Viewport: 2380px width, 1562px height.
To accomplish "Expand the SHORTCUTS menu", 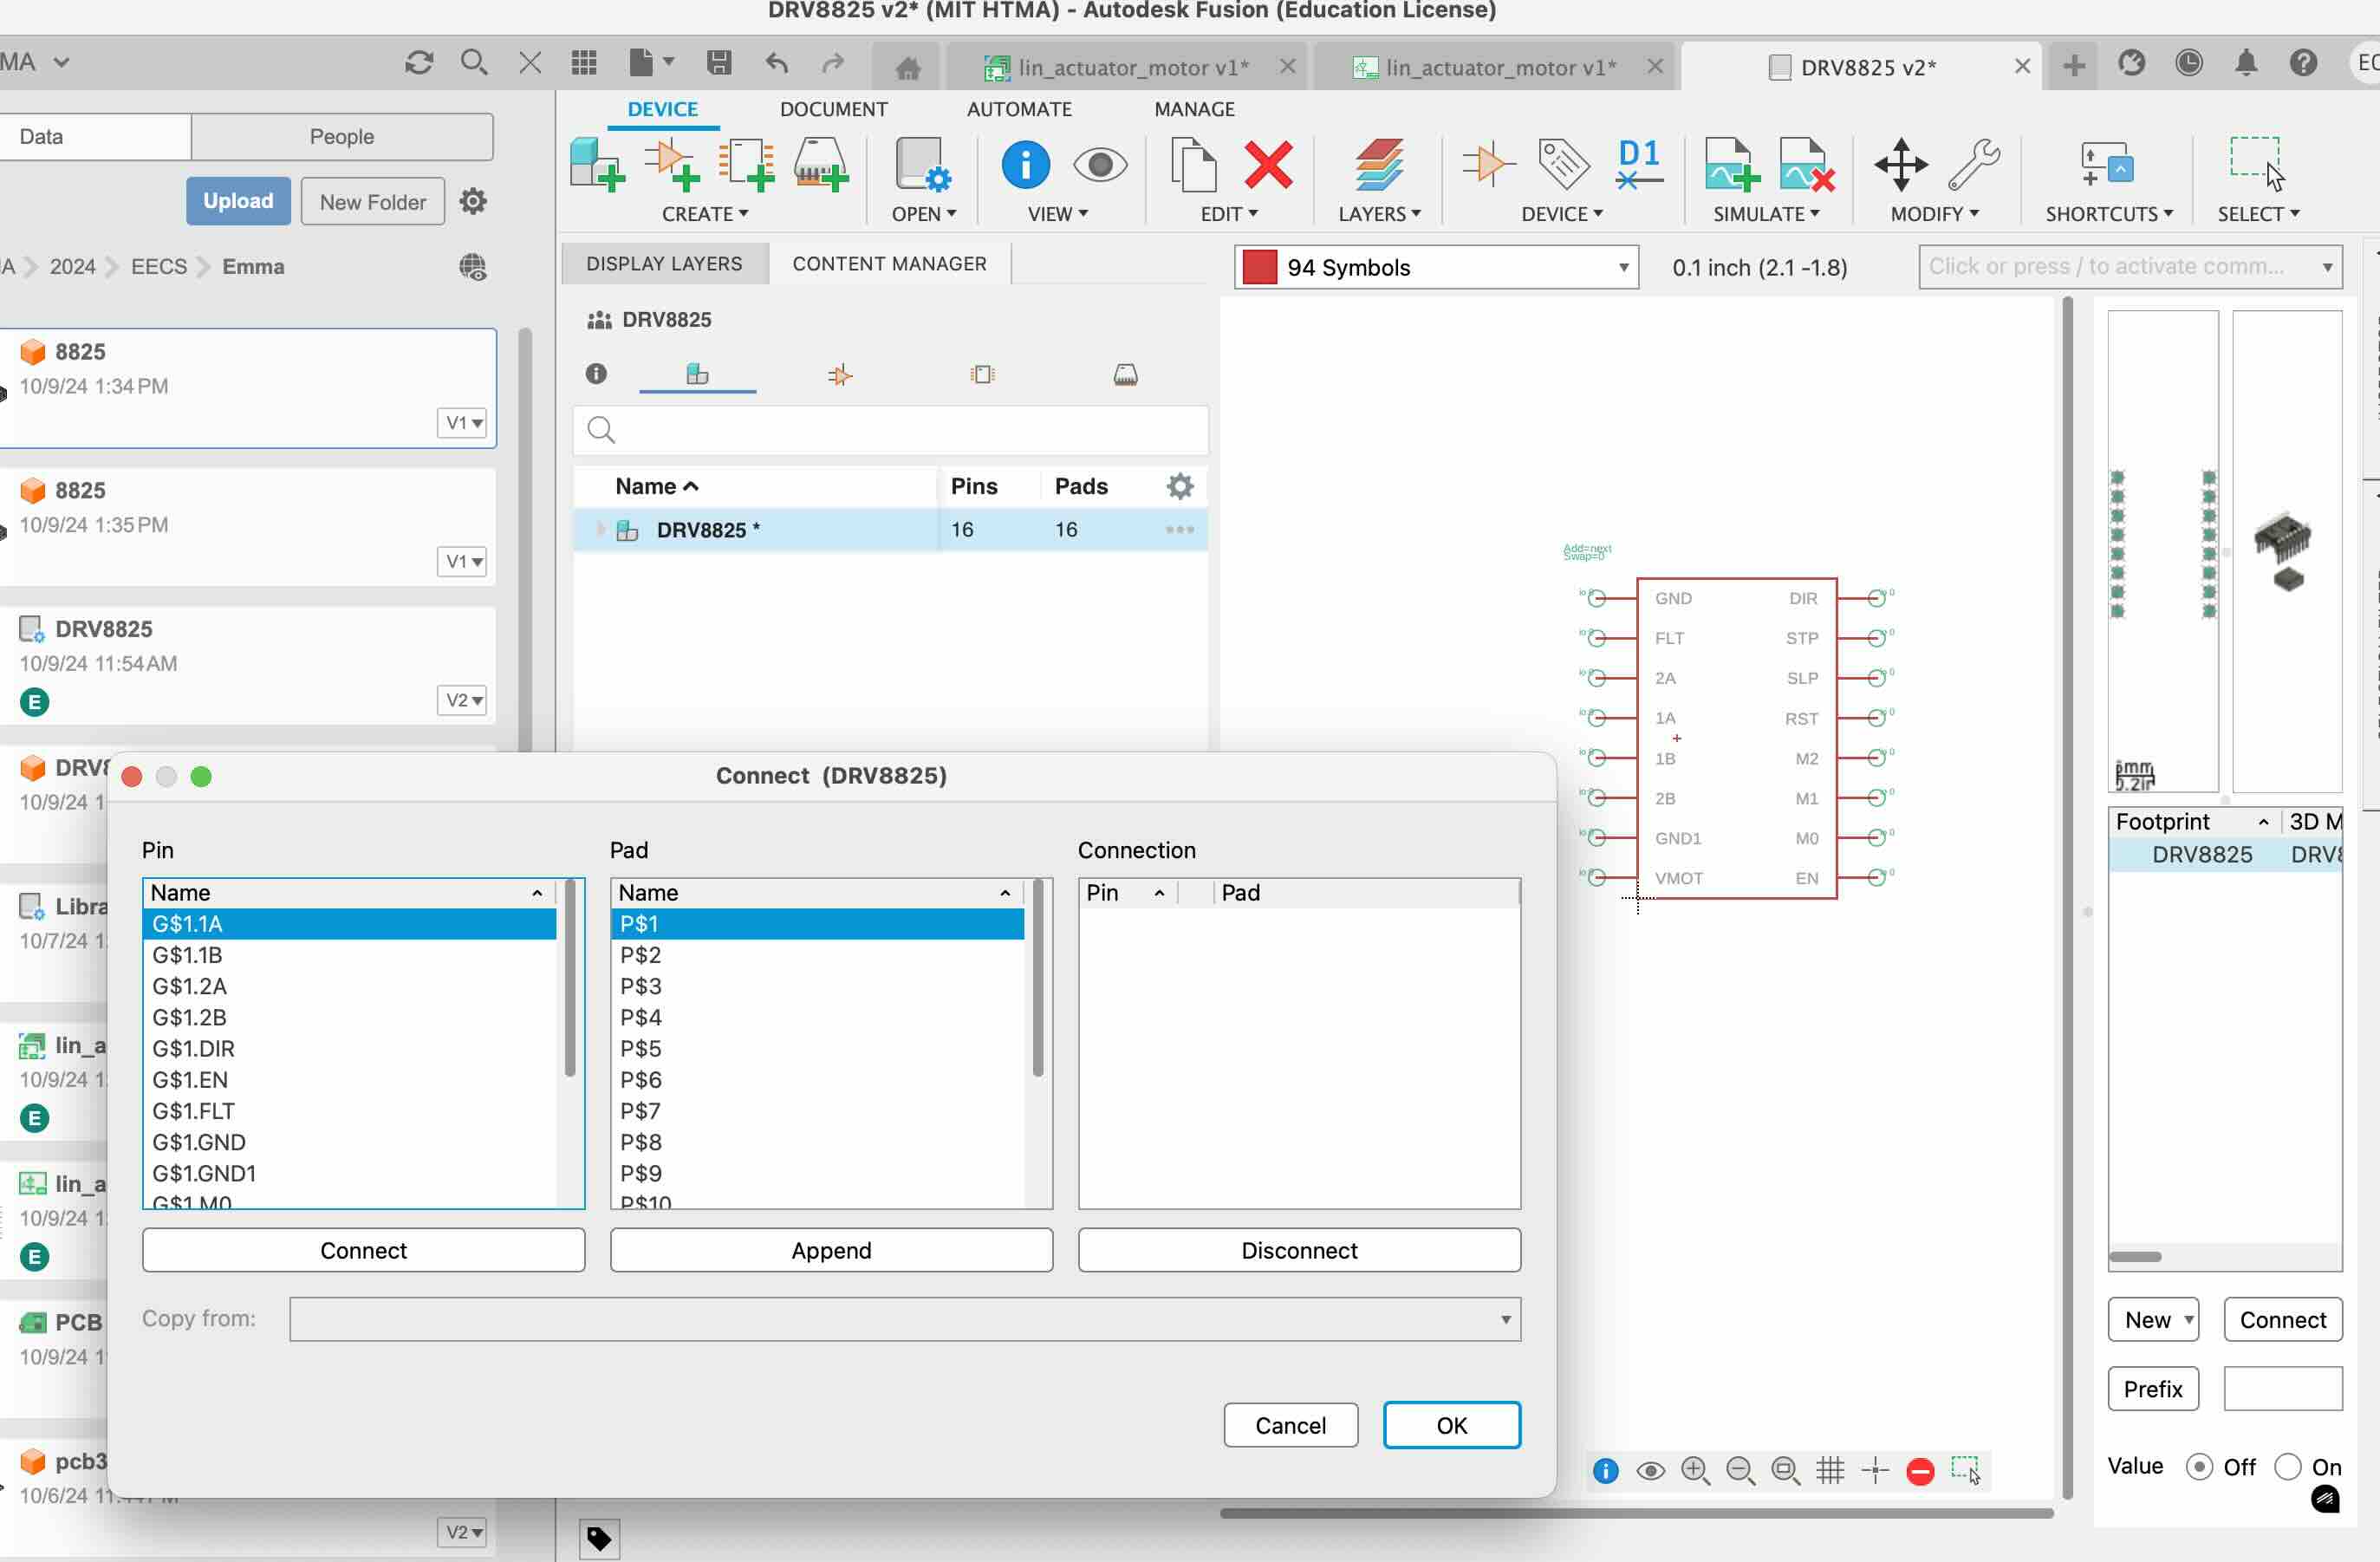I will pyautogui.click(x=2109, y=214).
